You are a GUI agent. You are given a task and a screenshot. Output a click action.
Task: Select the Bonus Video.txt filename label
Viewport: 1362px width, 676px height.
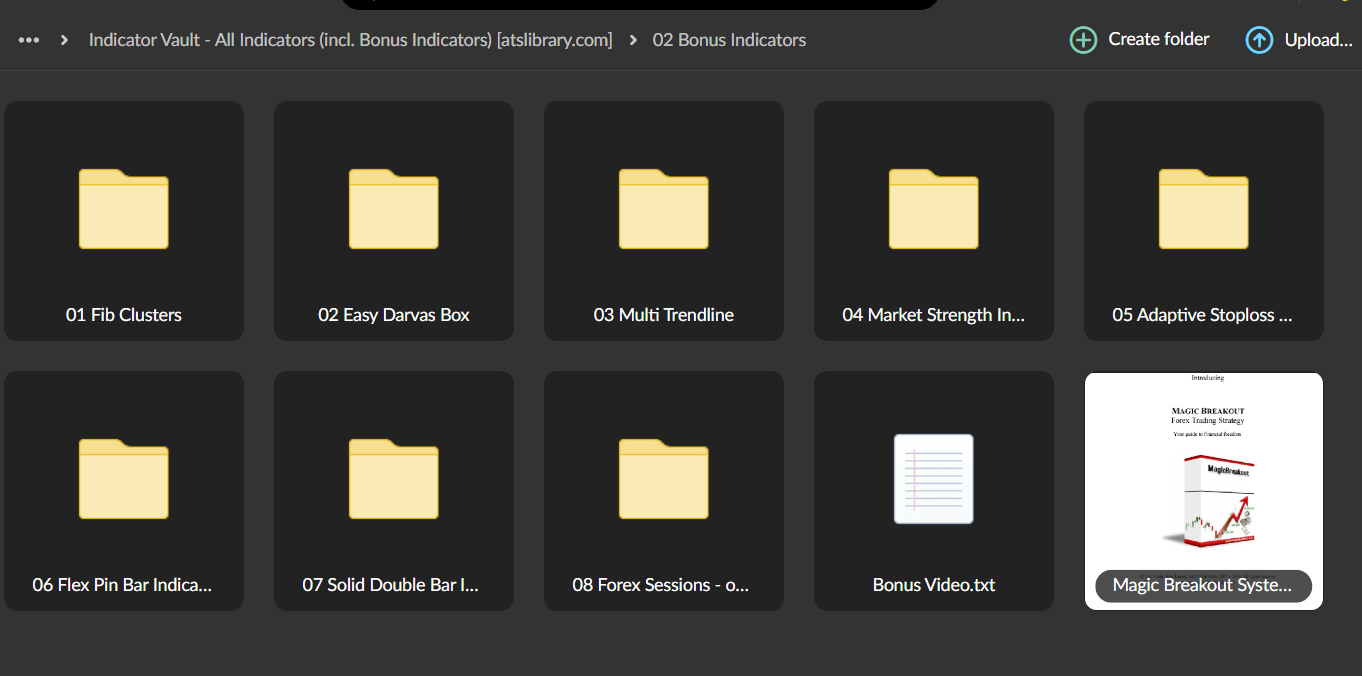pyautogui.click(x=933, y=584)
